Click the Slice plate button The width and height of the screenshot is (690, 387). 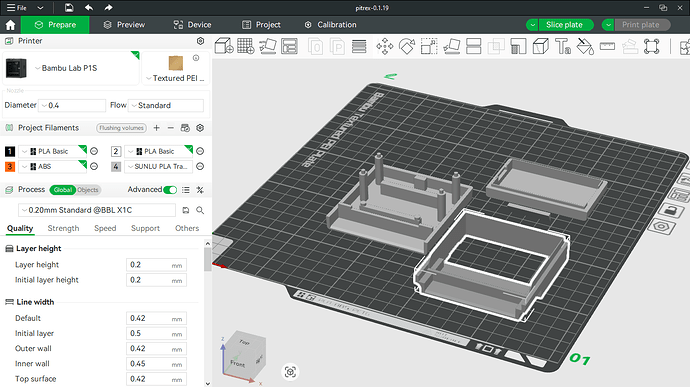tap(564, 25)
